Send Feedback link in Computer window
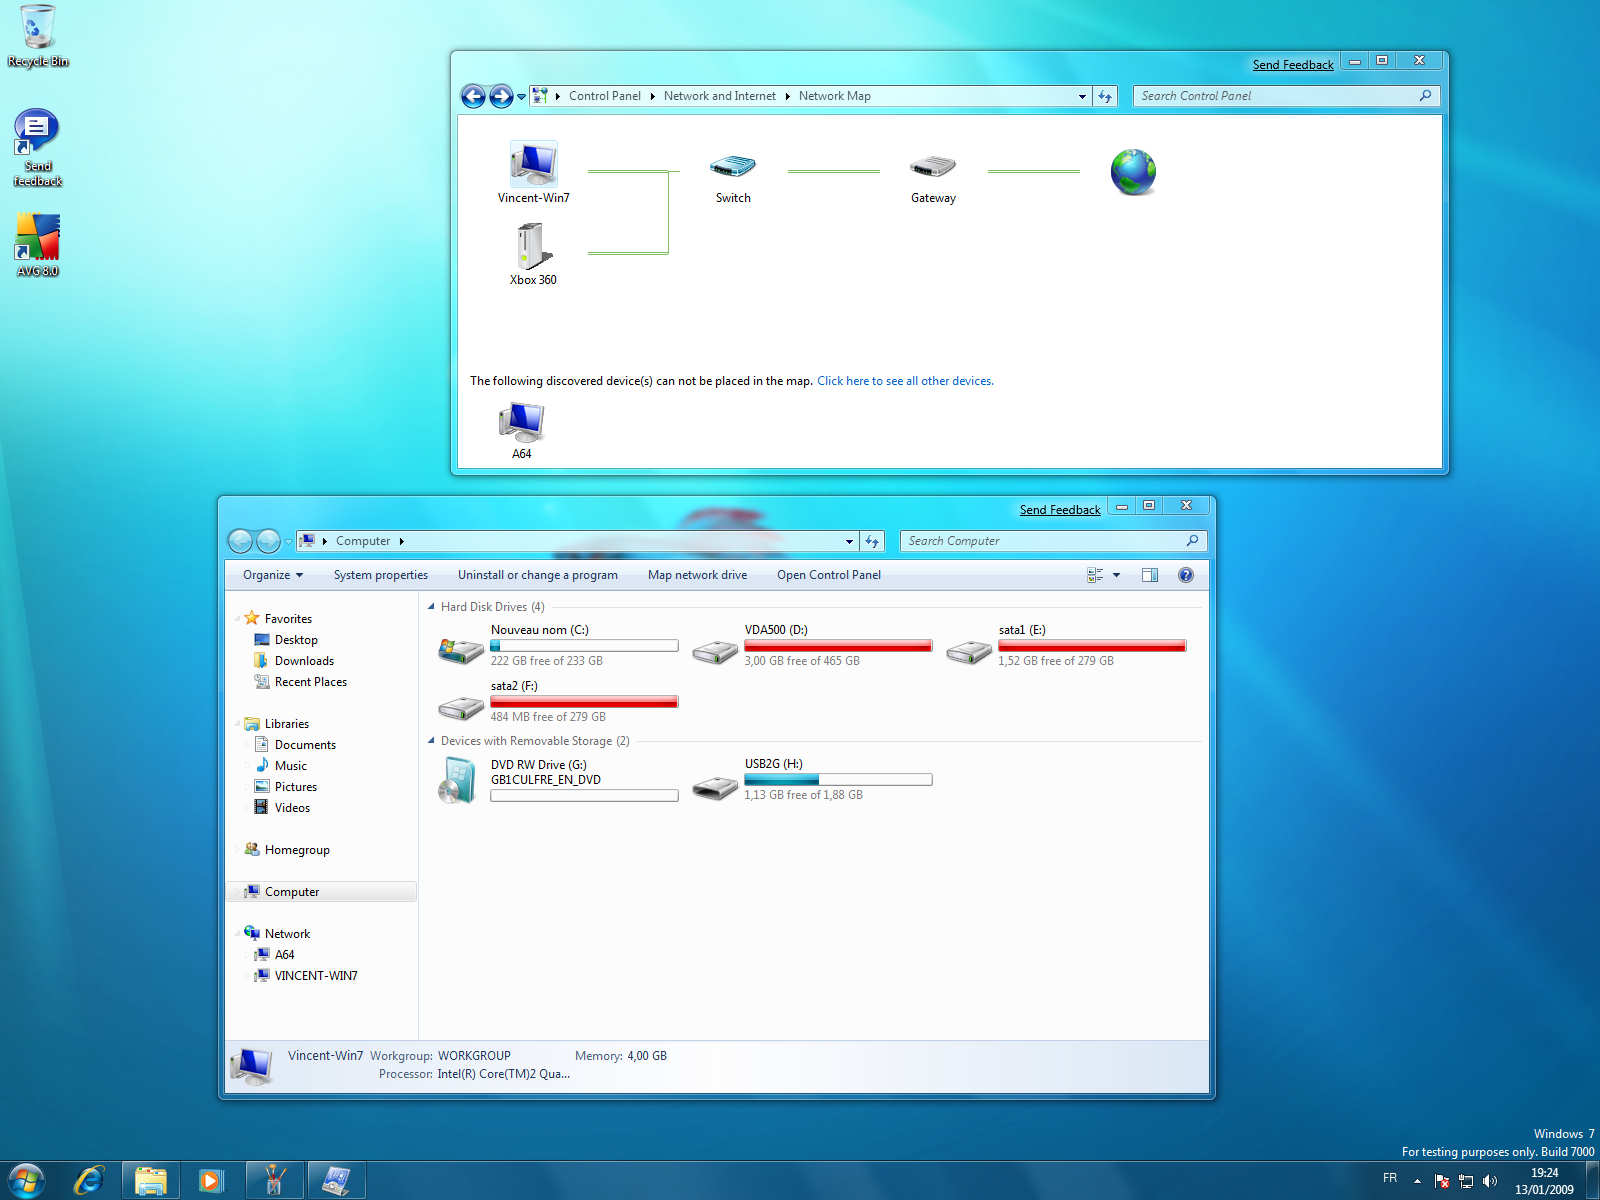This screenshot has height=1200, width=1600. click(1060, 510)
